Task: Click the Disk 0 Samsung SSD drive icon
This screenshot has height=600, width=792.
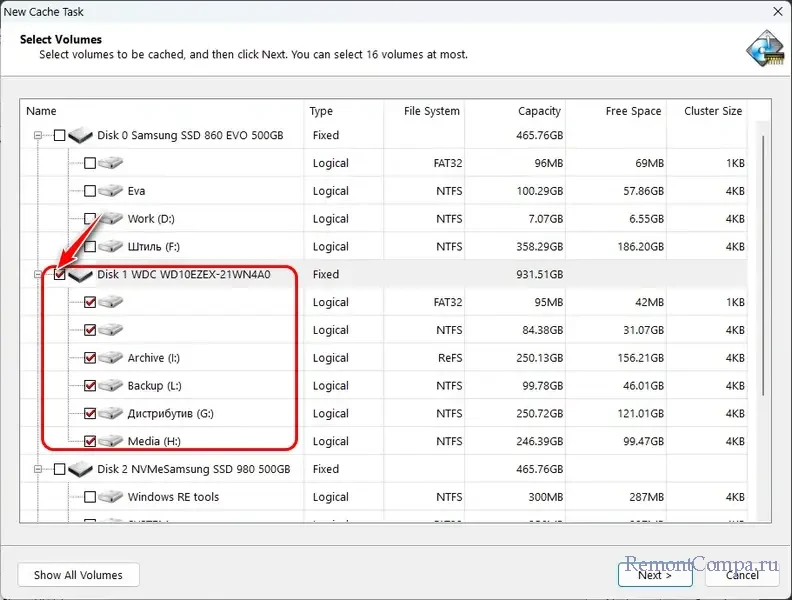Action: 81,135
